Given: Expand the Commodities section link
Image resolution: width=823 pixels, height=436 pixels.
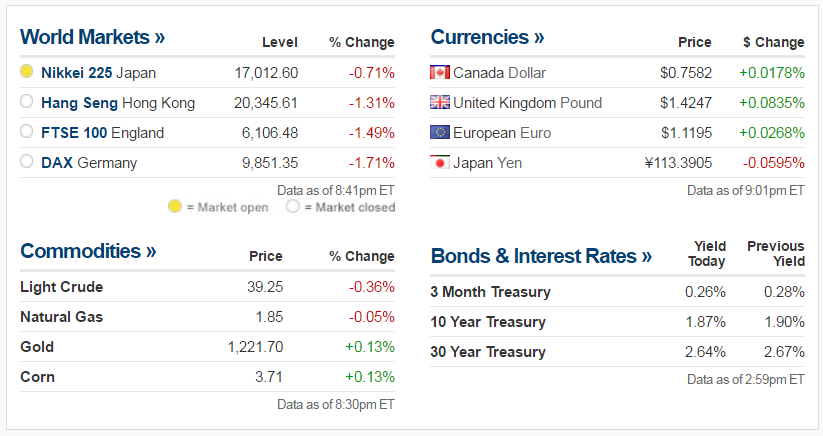Looking at the screenshot, I should 88,251.
